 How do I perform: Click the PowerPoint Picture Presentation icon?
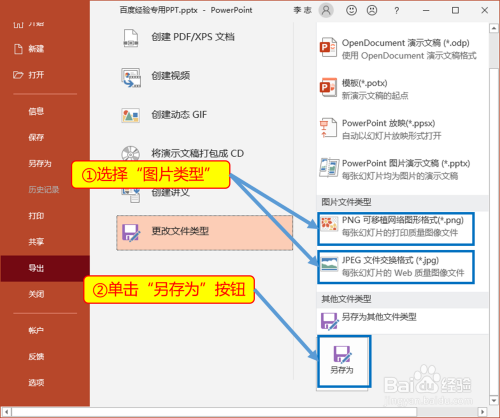(329, 167)
